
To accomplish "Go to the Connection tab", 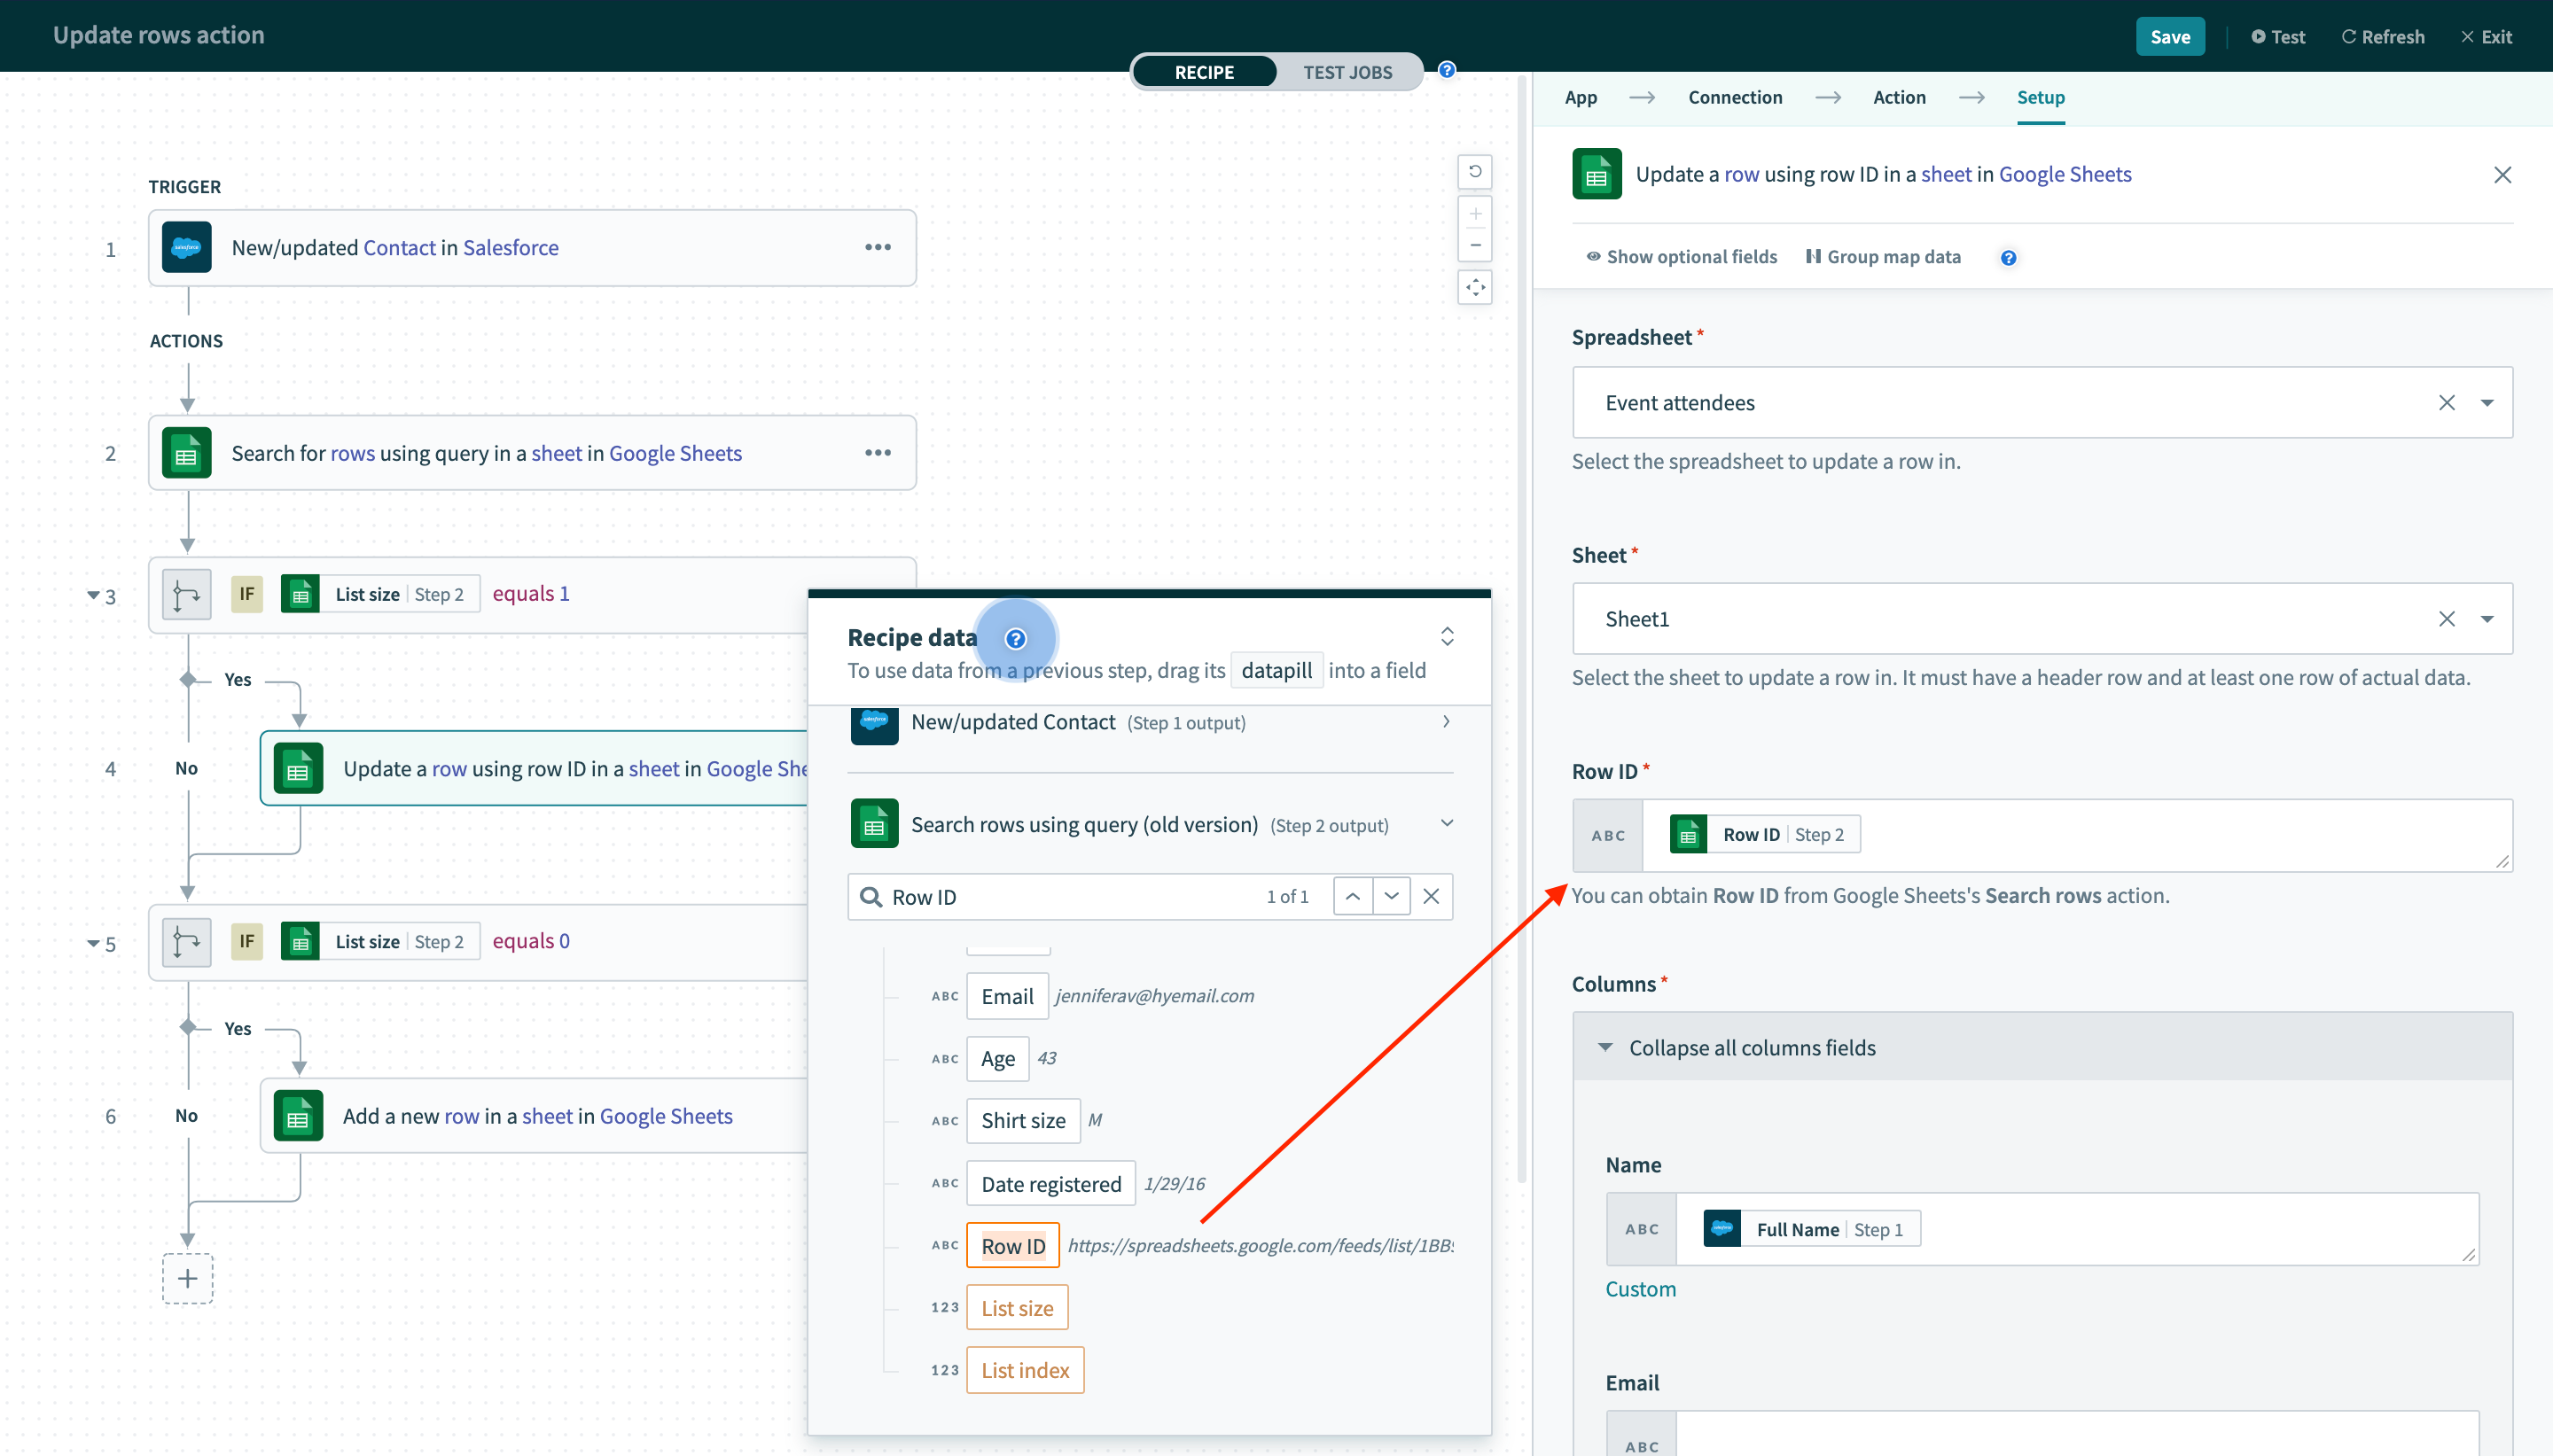I will (x=1735, y=97).
